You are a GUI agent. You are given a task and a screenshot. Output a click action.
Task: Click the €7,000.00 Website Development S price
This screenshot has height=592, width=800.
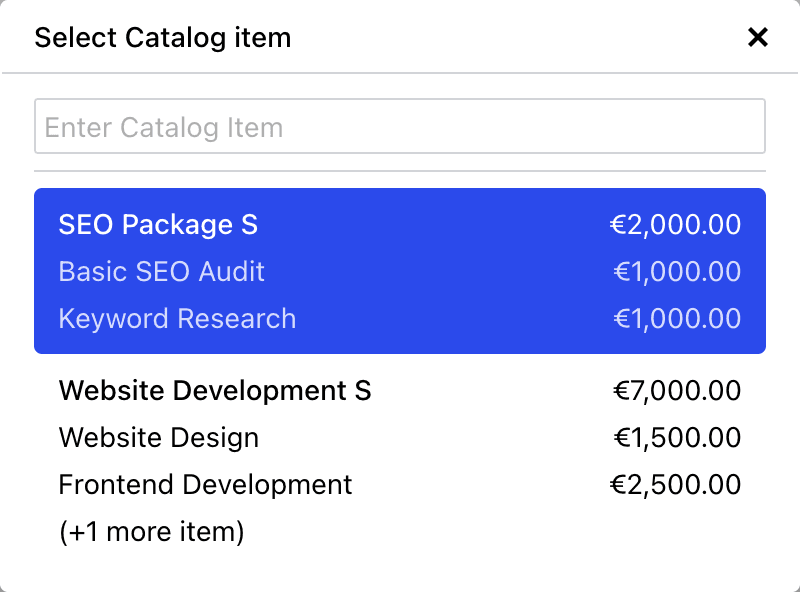[677, 391]
